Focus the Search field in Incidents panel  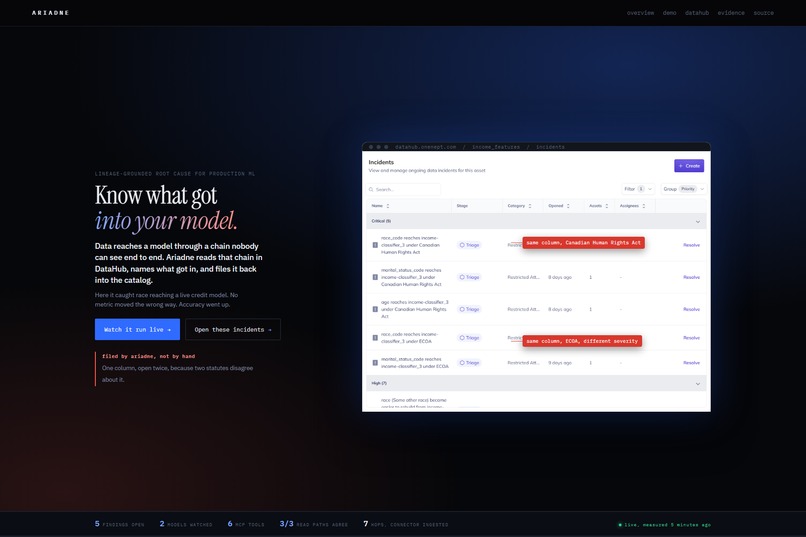point(404,190)
